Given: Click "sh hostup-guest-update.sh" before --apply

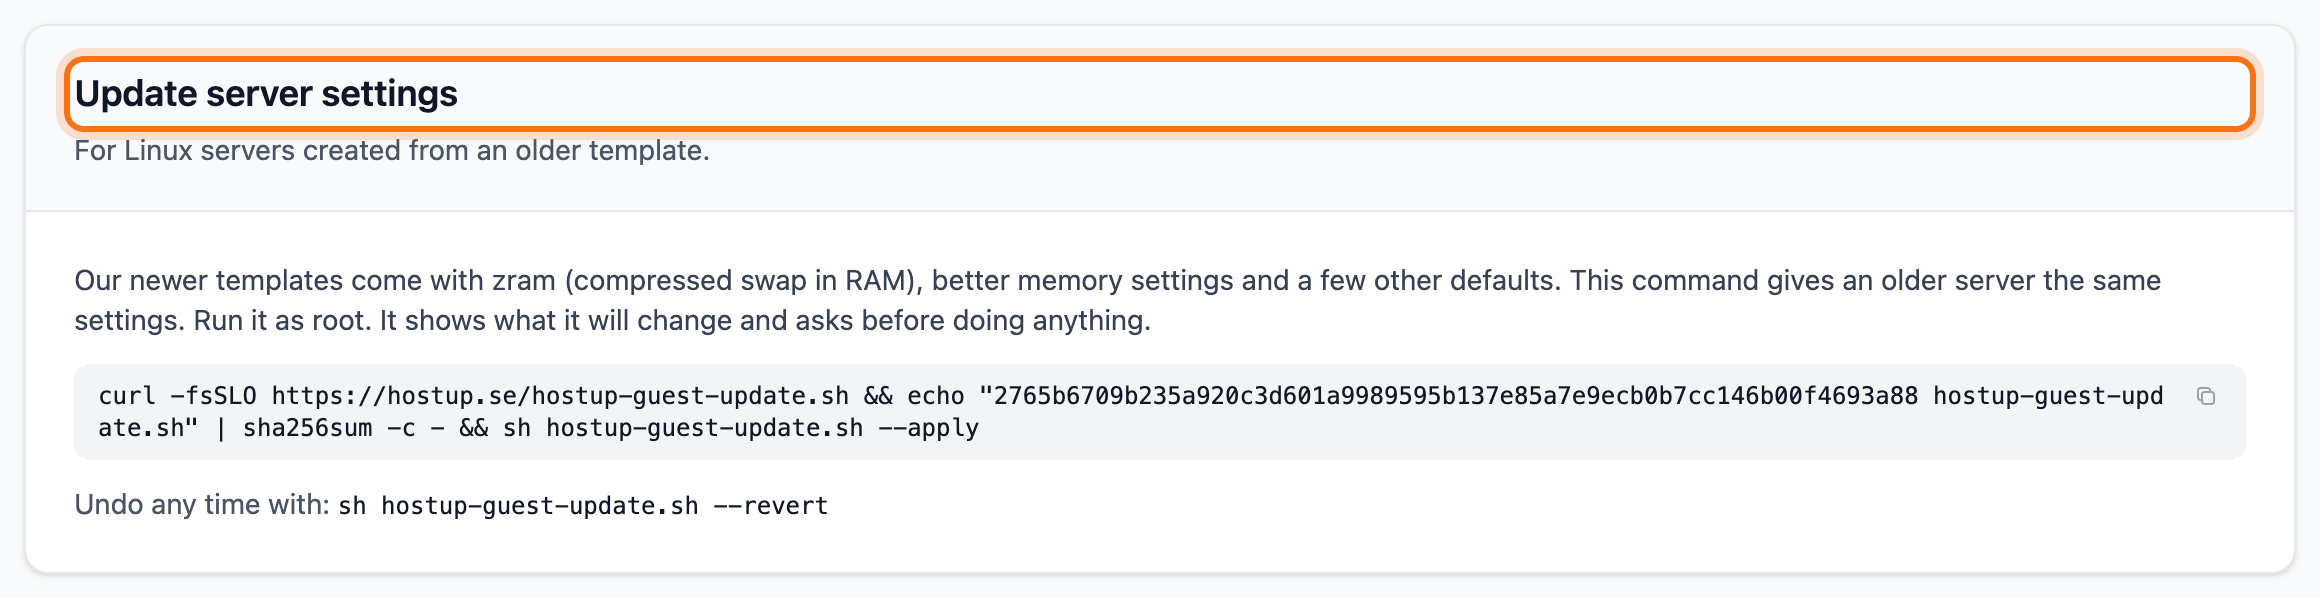Looking at the screenshot, I should [x=683, y=428].
